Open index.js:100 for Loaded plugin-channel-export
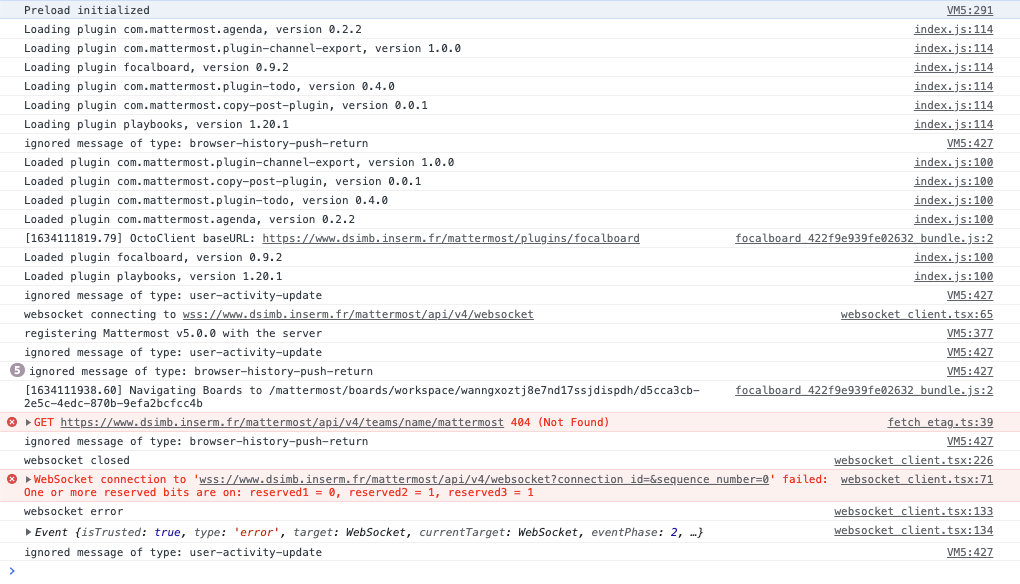 [x=953, y=162]
